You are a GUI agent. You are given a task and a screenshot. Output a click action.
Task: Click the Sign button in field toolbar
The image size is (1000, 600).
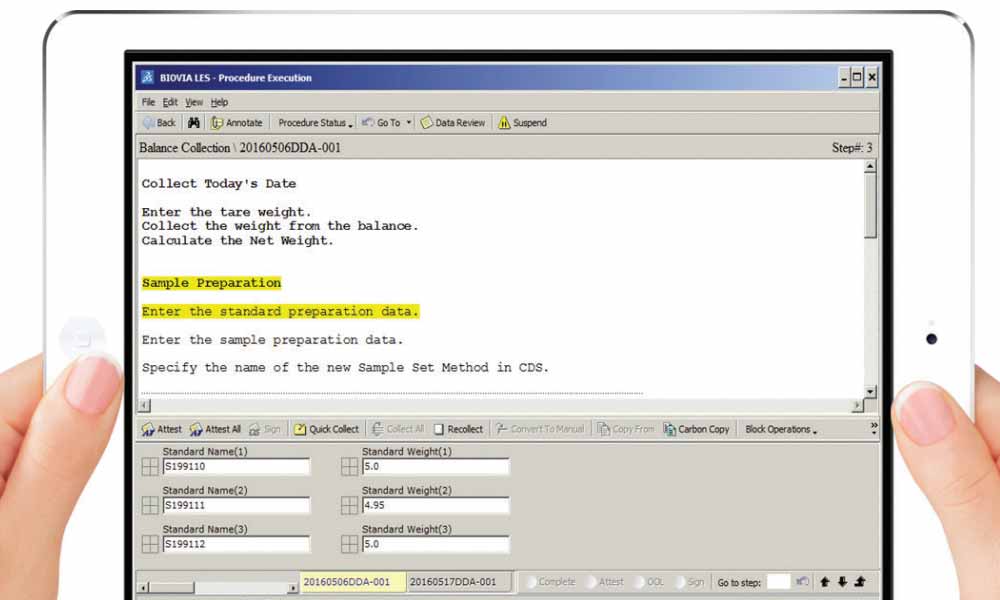click(265, 429)
